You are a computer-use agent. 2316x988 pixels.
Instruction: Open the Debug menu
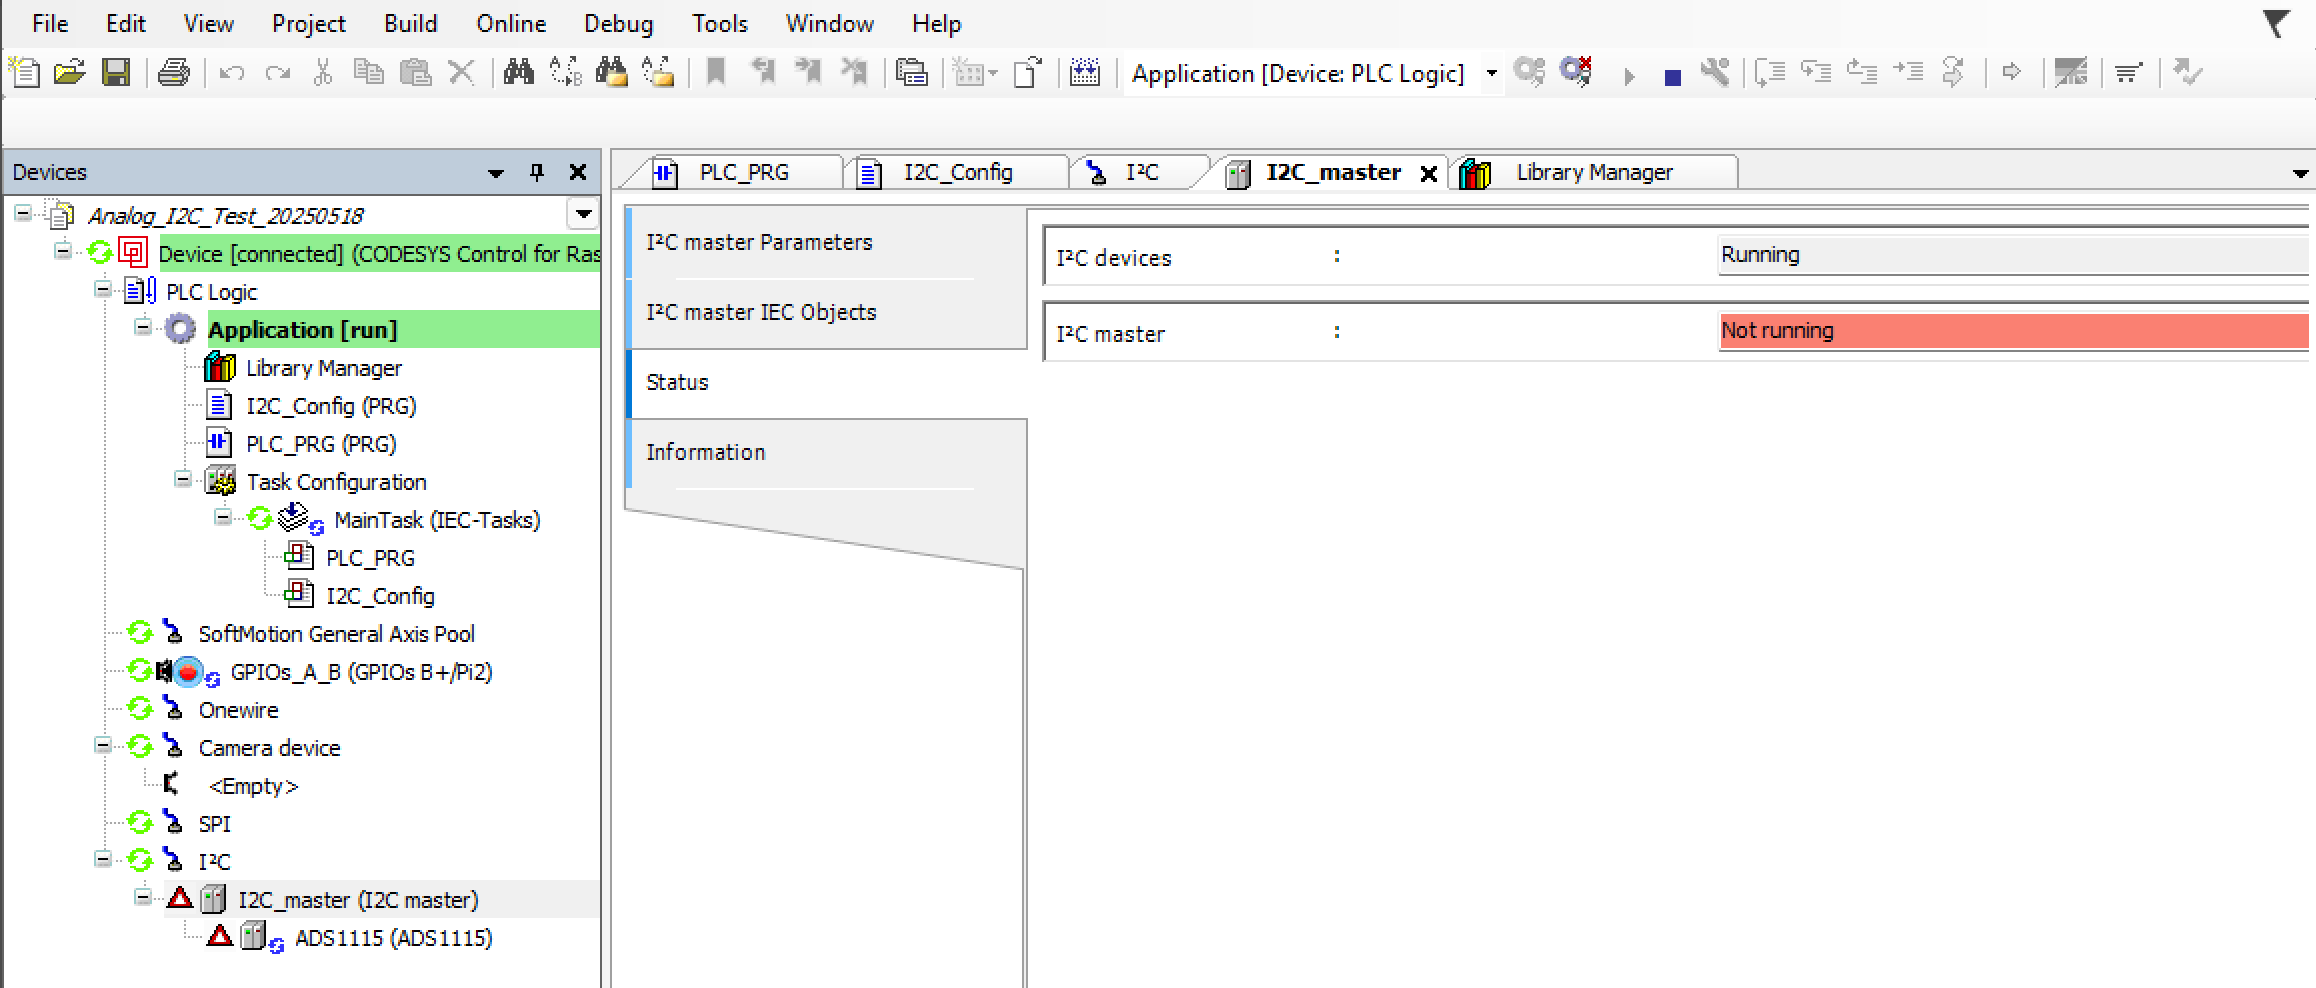pos(619,23)
